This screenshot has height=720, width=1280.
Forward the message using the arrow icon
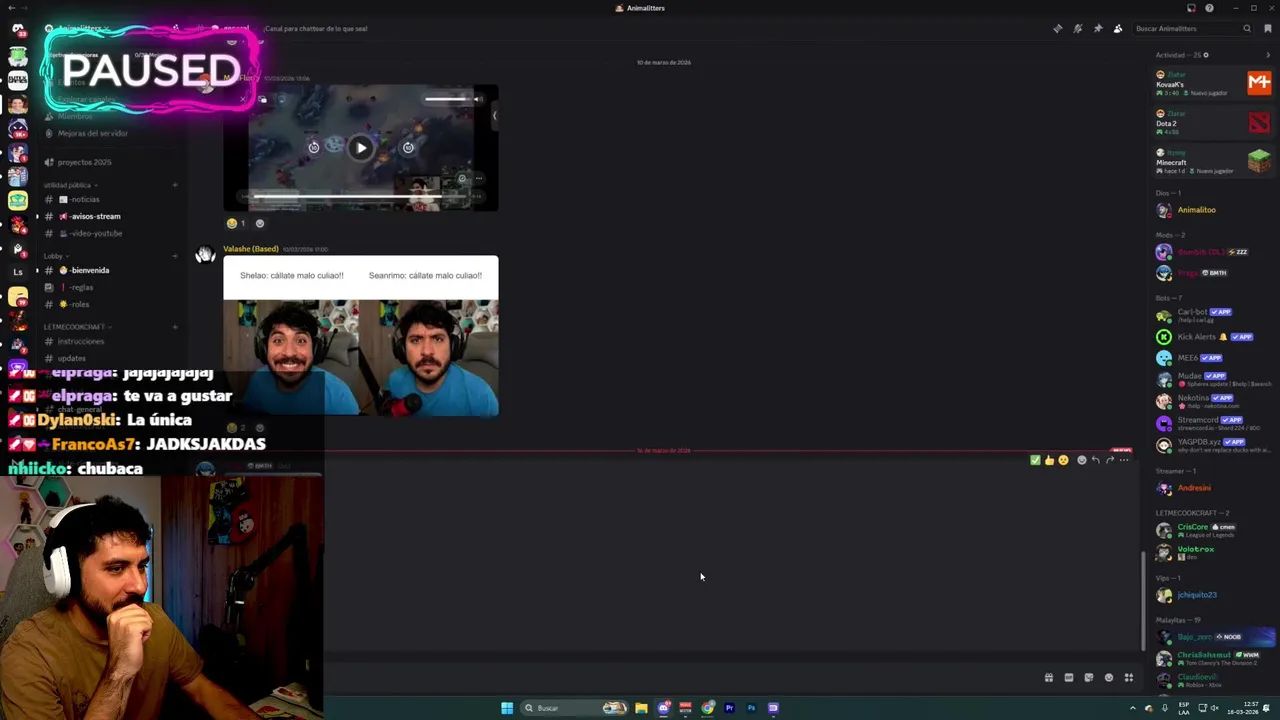pos(1109,460)
